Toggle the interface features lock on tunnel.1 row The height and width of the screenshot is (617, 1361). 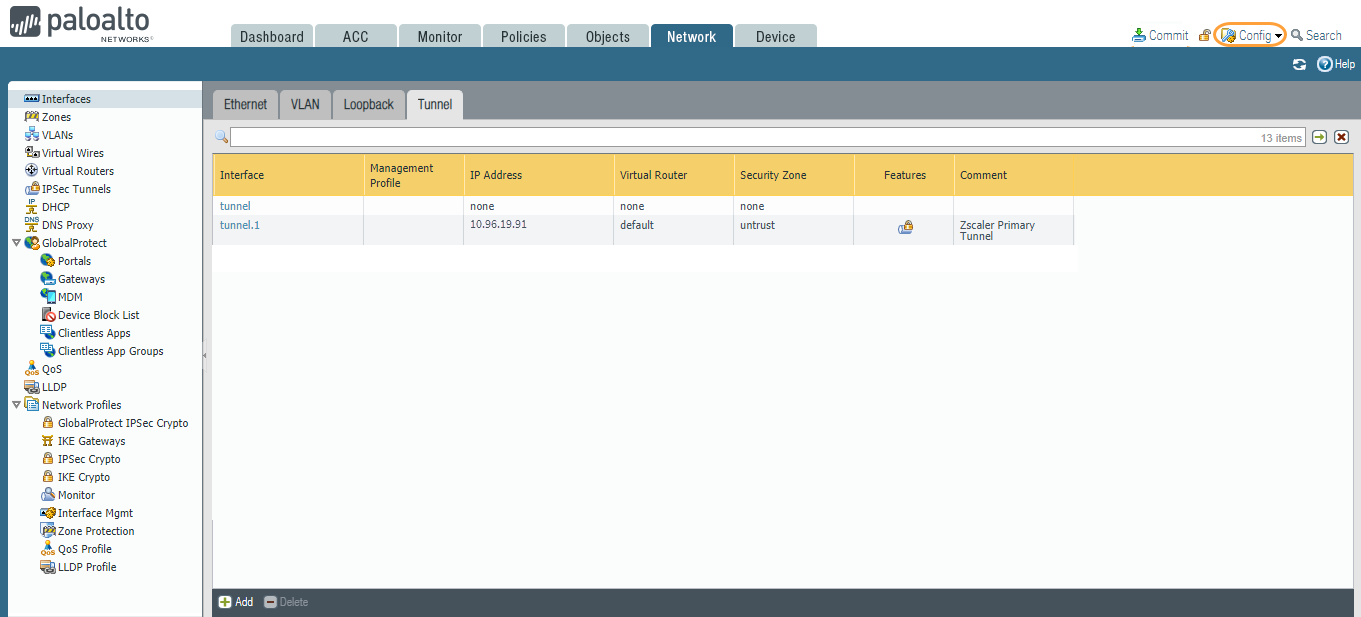pyautogui.click(x=905, y=228)
